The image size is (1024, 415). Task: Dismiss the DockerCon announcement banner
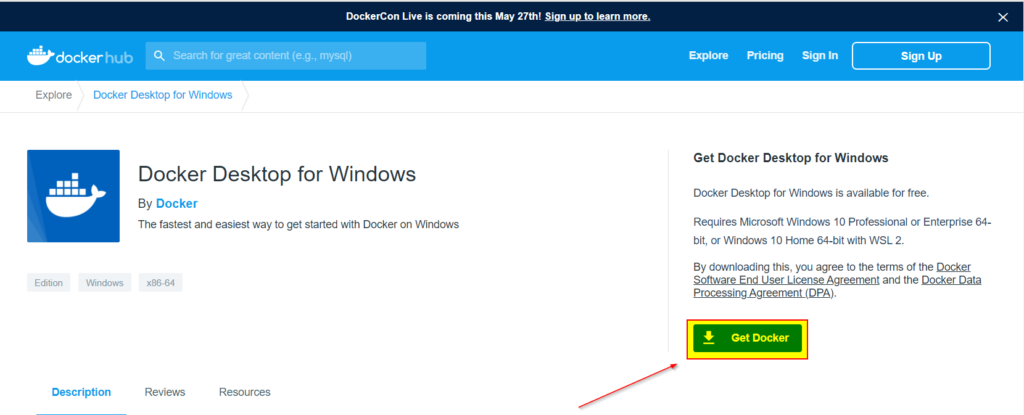click(x=1003, y=17)
